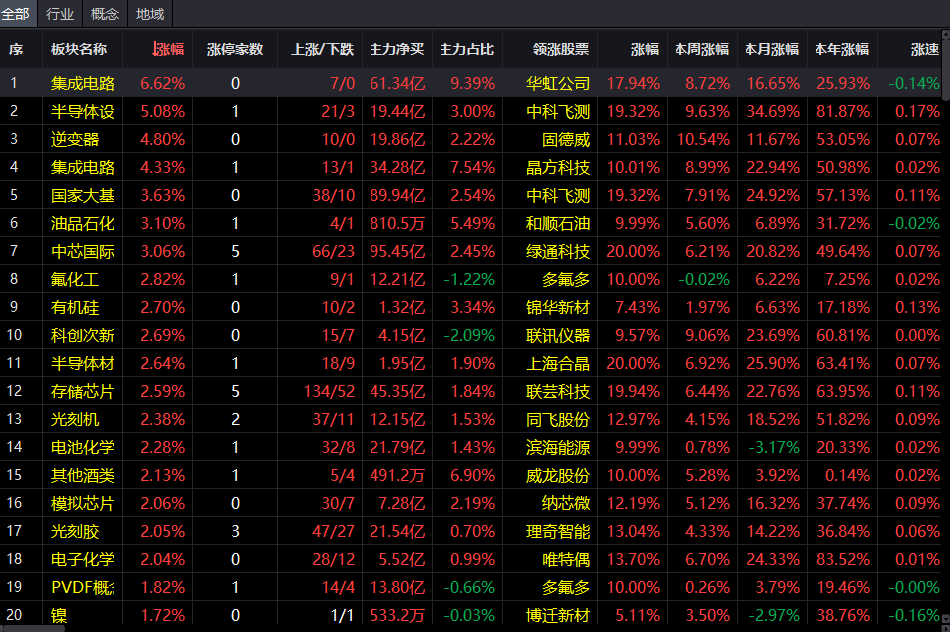Click net buy value 61.34亿

pyautogui.click(x=397, y=84)
